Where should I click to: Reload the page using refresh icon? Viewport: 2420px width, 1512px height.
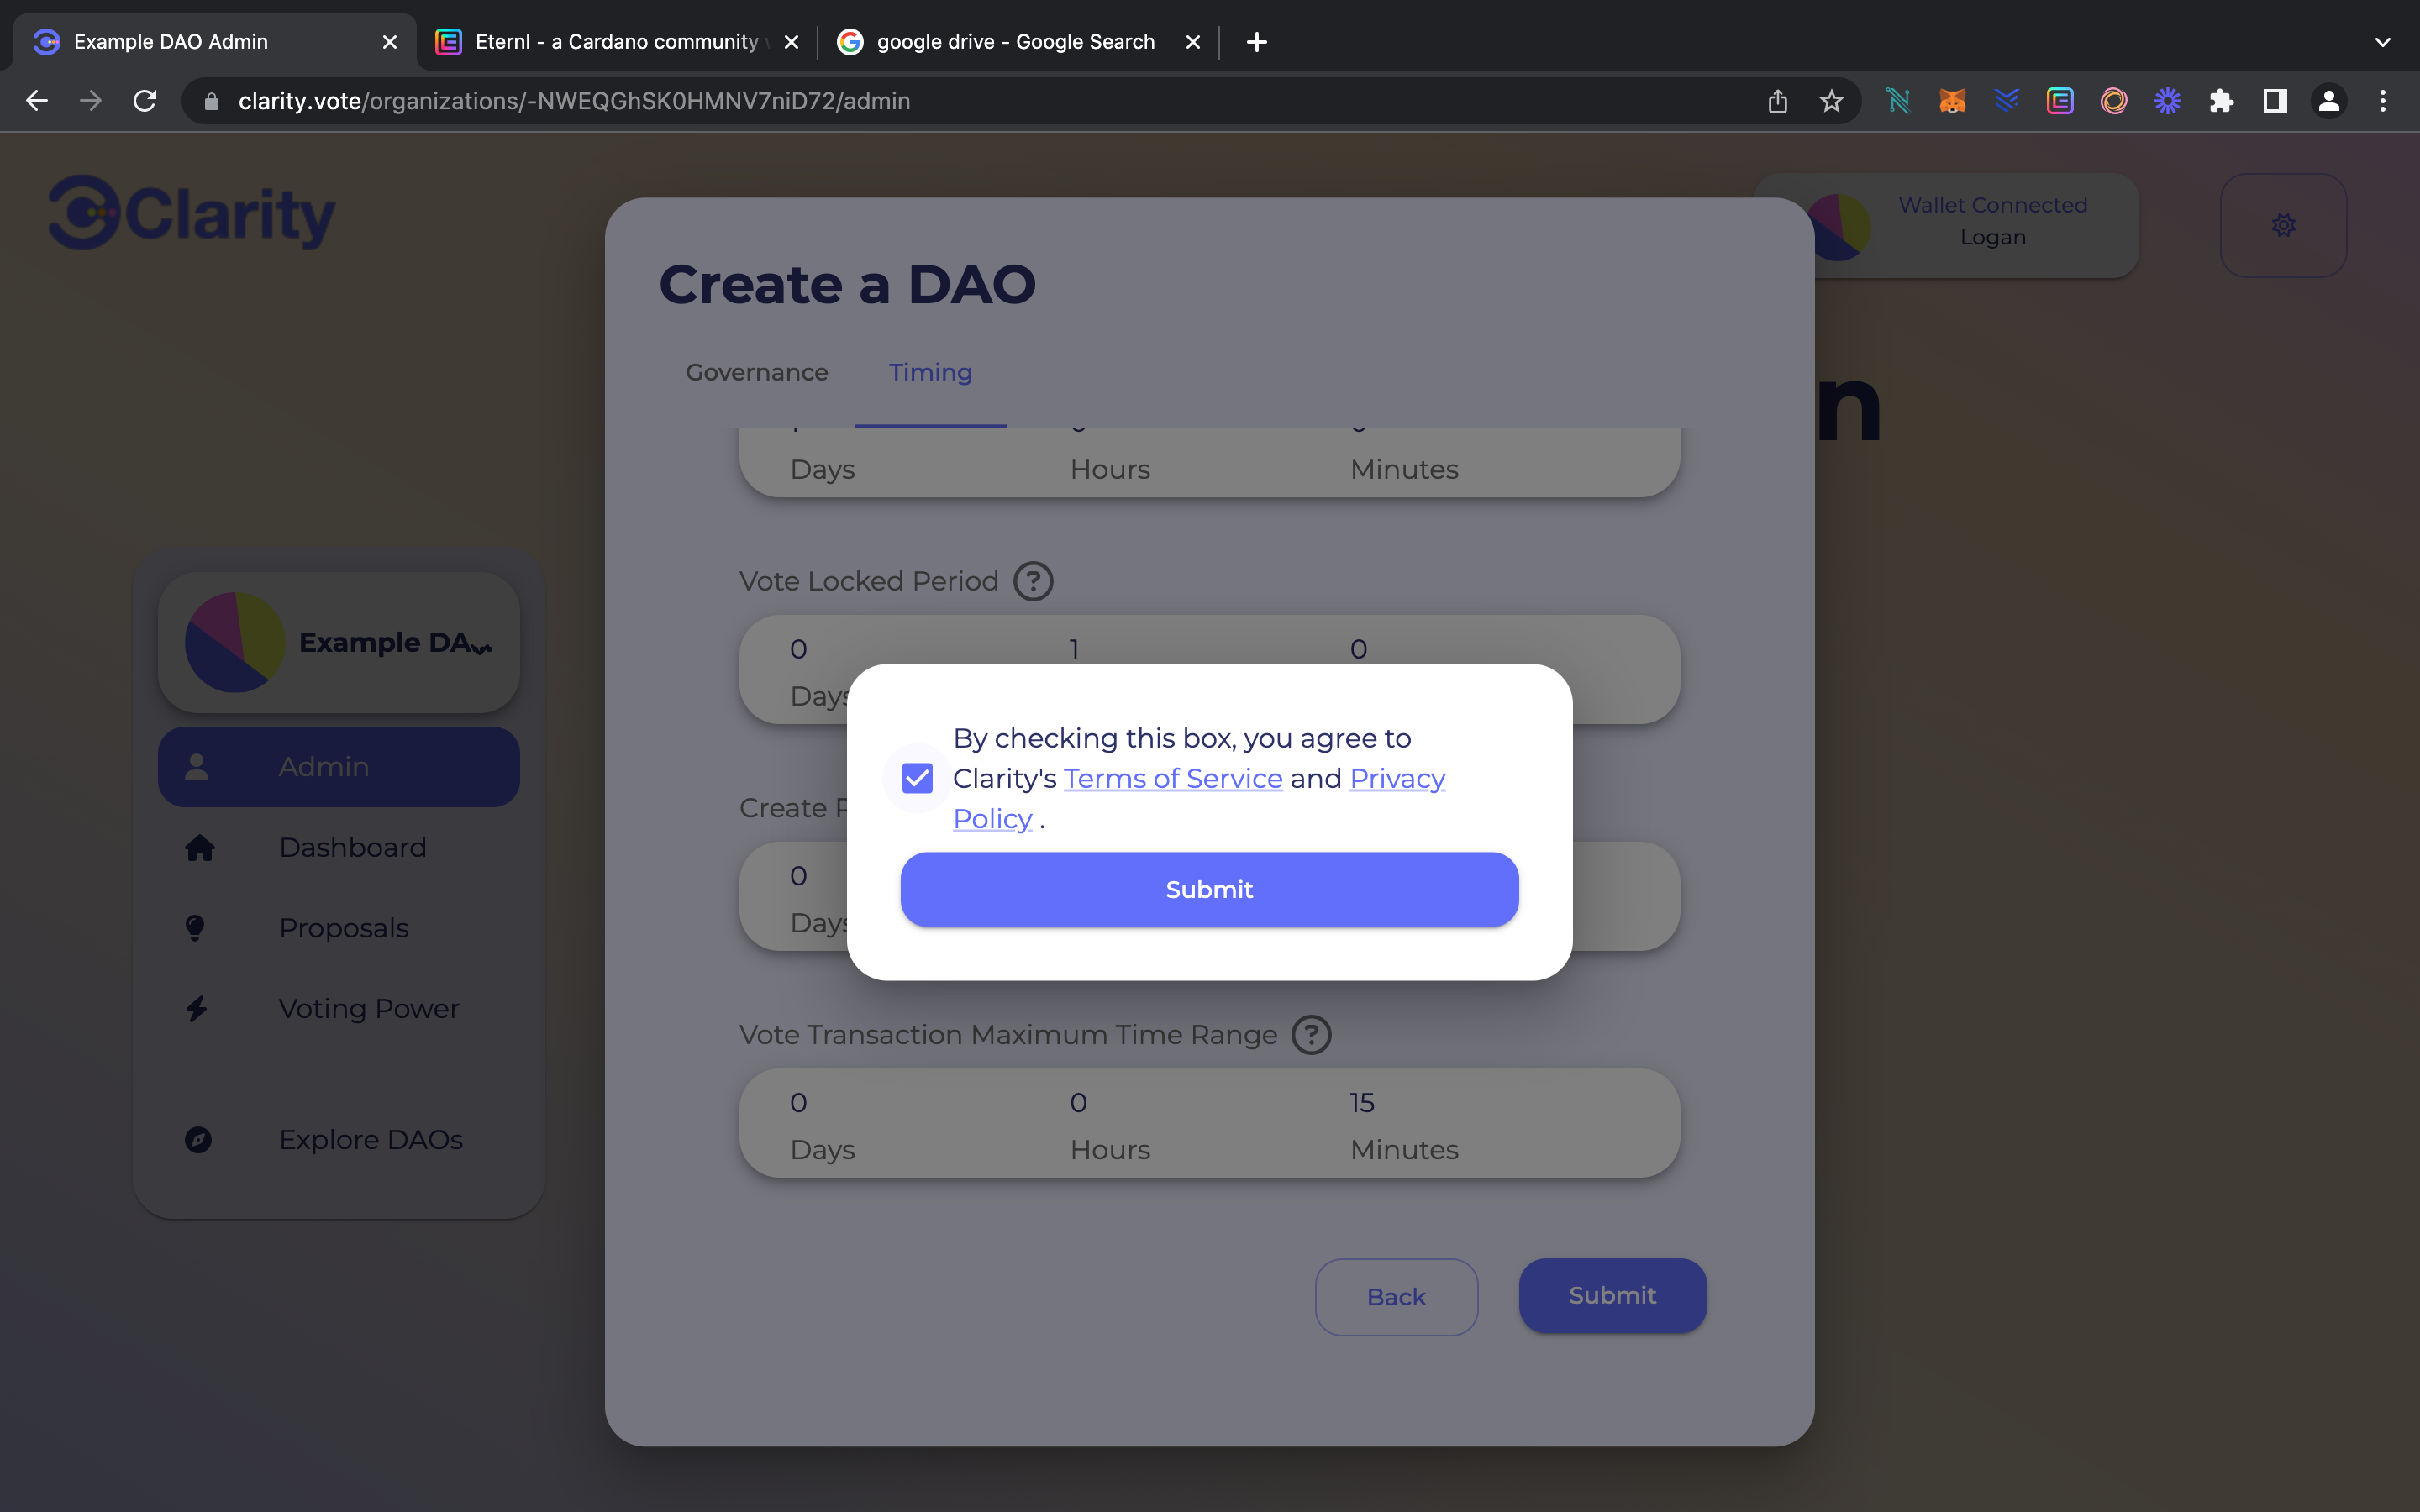tap(145, 101)
